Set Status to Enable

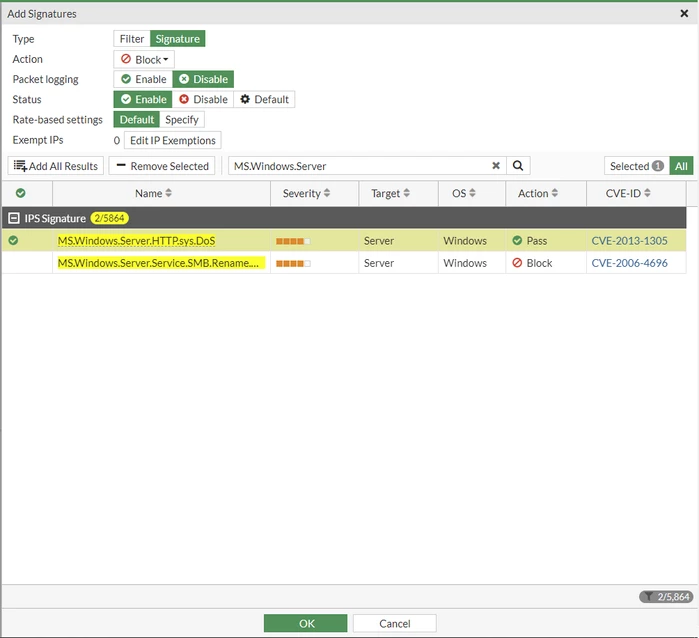(144, 99)
